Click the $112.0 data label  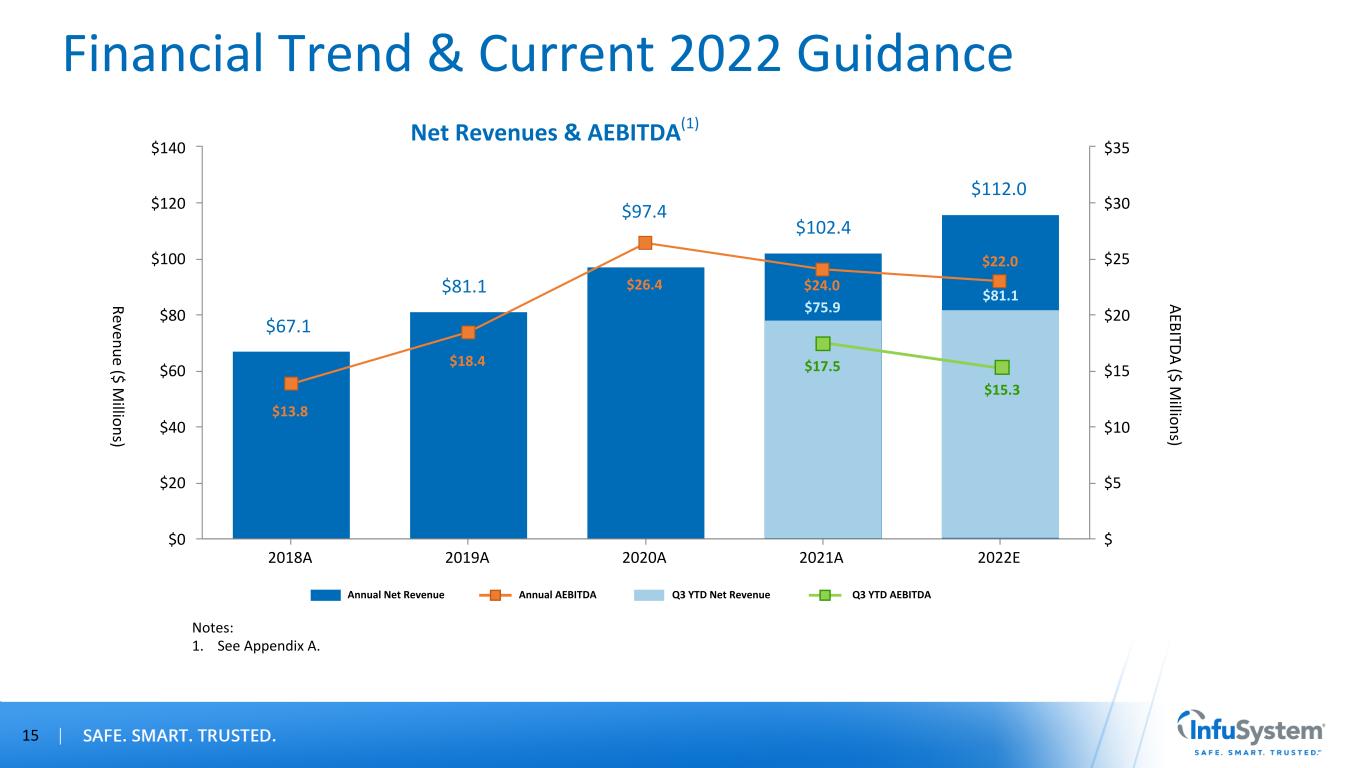[1000, 190]
